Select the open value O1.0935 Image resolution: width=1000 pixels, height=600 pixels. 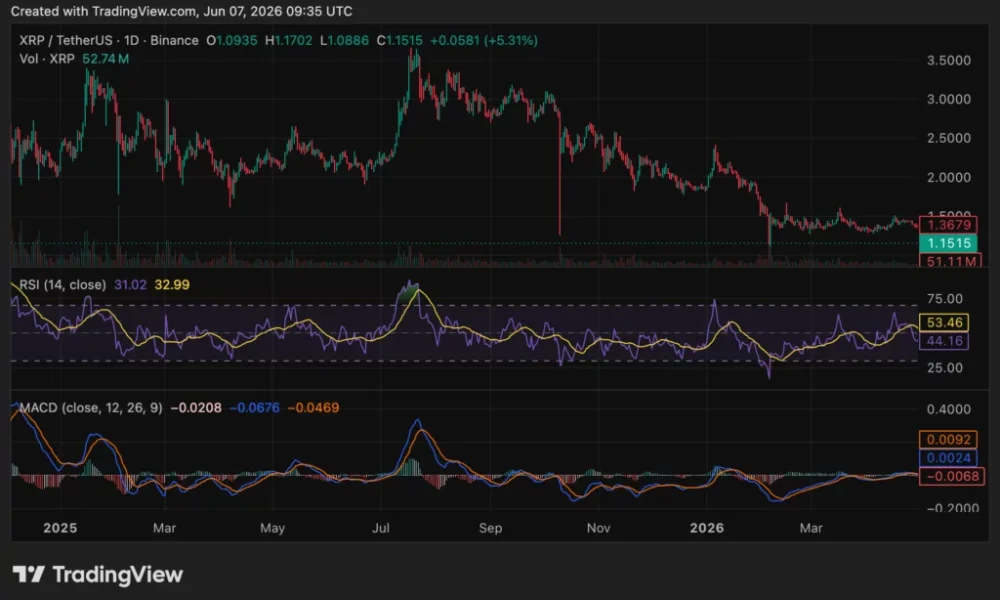click(232, 40)
